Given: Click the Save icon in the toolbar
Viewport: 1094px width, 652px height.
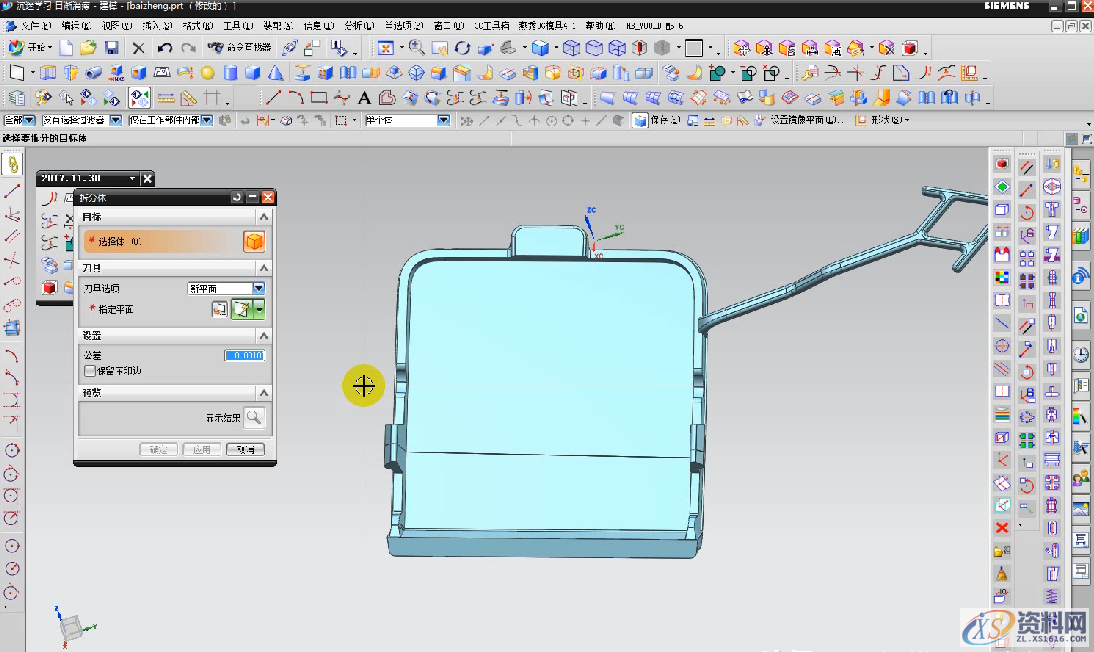Looking at the screenshot, I should [x=112, y=47].
